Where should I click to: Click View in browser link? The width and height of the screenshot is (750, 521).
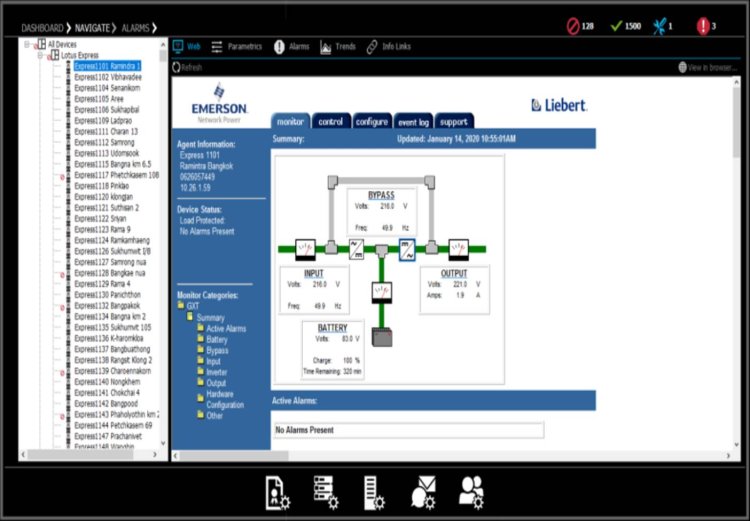tap(710, 67)
